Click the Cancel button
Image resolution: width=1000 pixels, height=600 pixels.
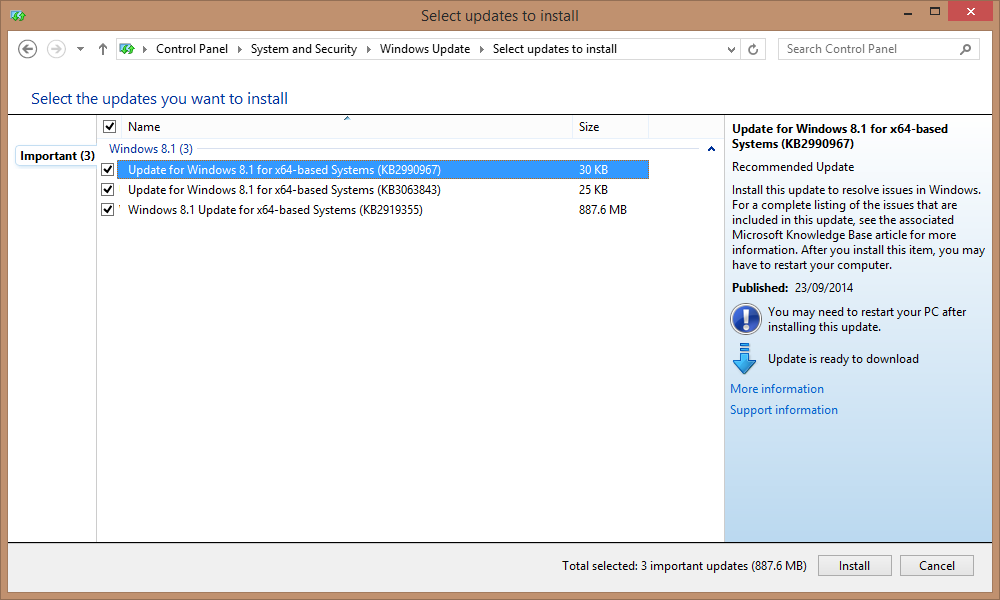pyautogui.click(x=937, y=566)
